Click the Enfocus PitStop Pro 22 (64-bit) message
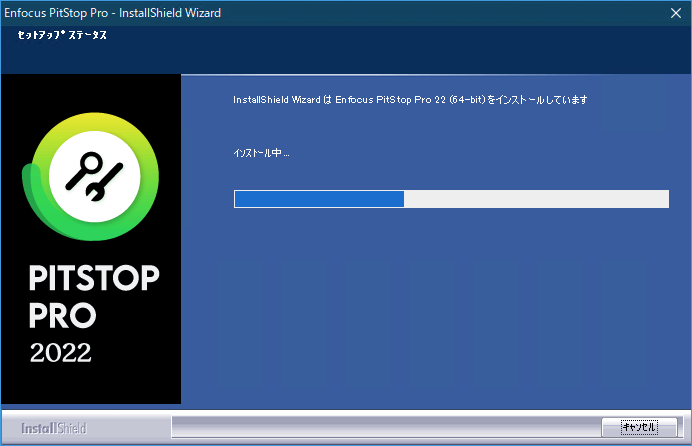 point(410,100)
